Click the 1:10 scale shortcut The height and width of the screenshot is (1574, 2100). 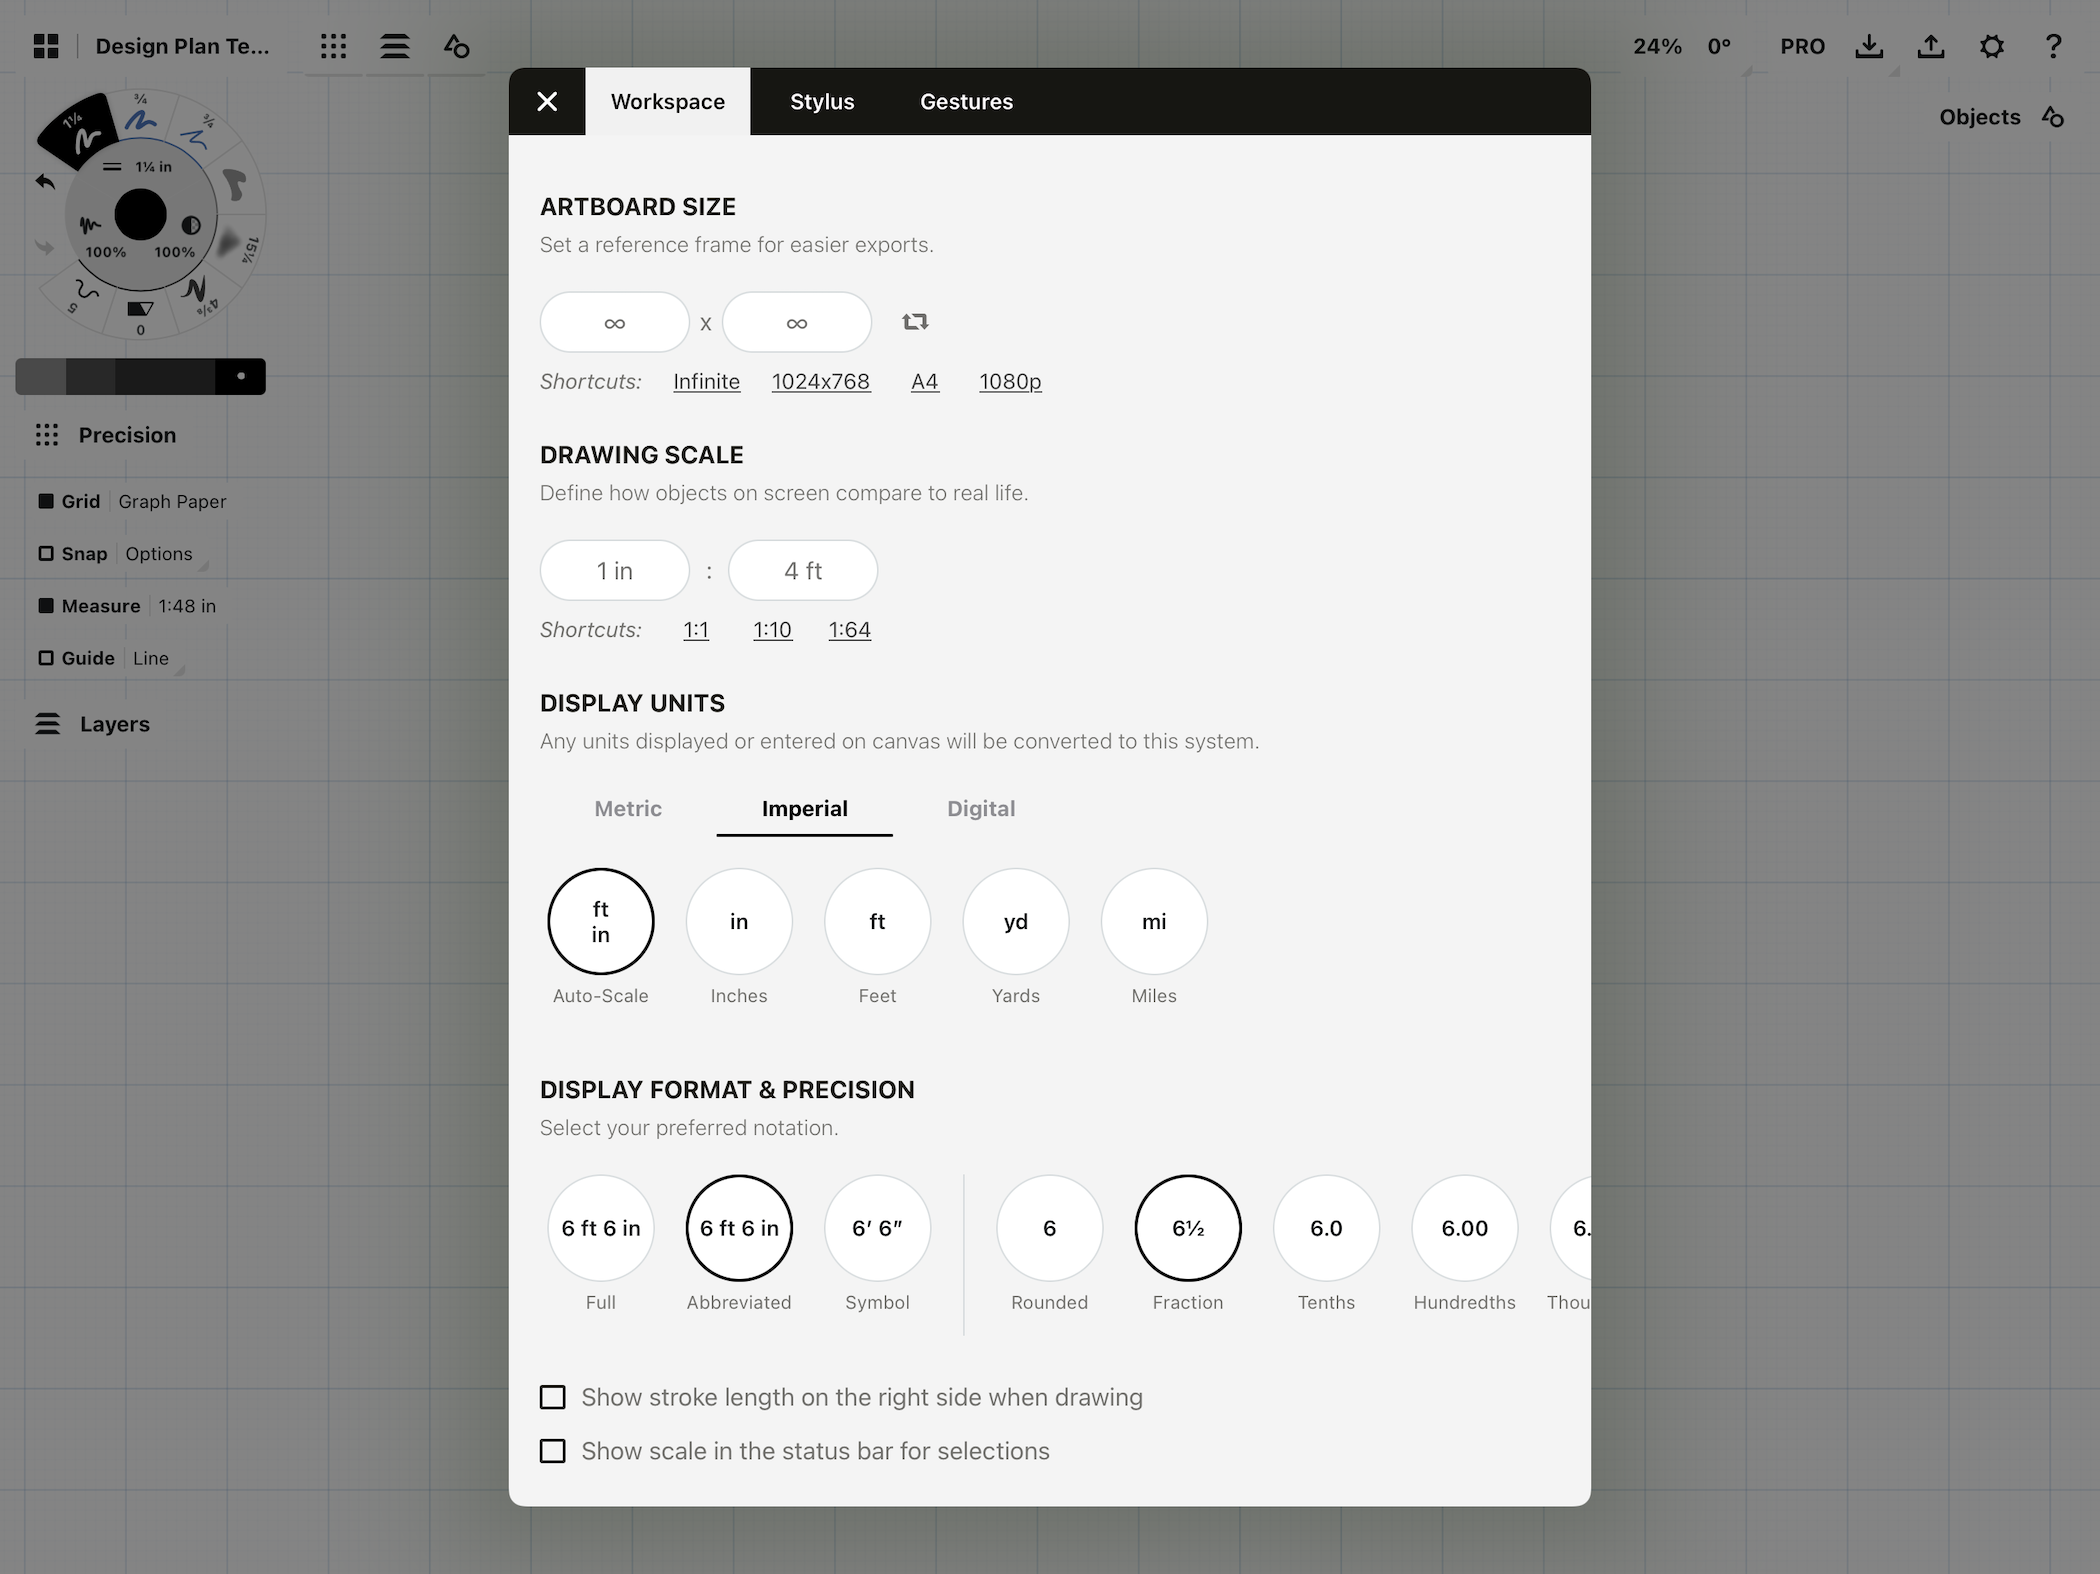[x=772, y=629]
